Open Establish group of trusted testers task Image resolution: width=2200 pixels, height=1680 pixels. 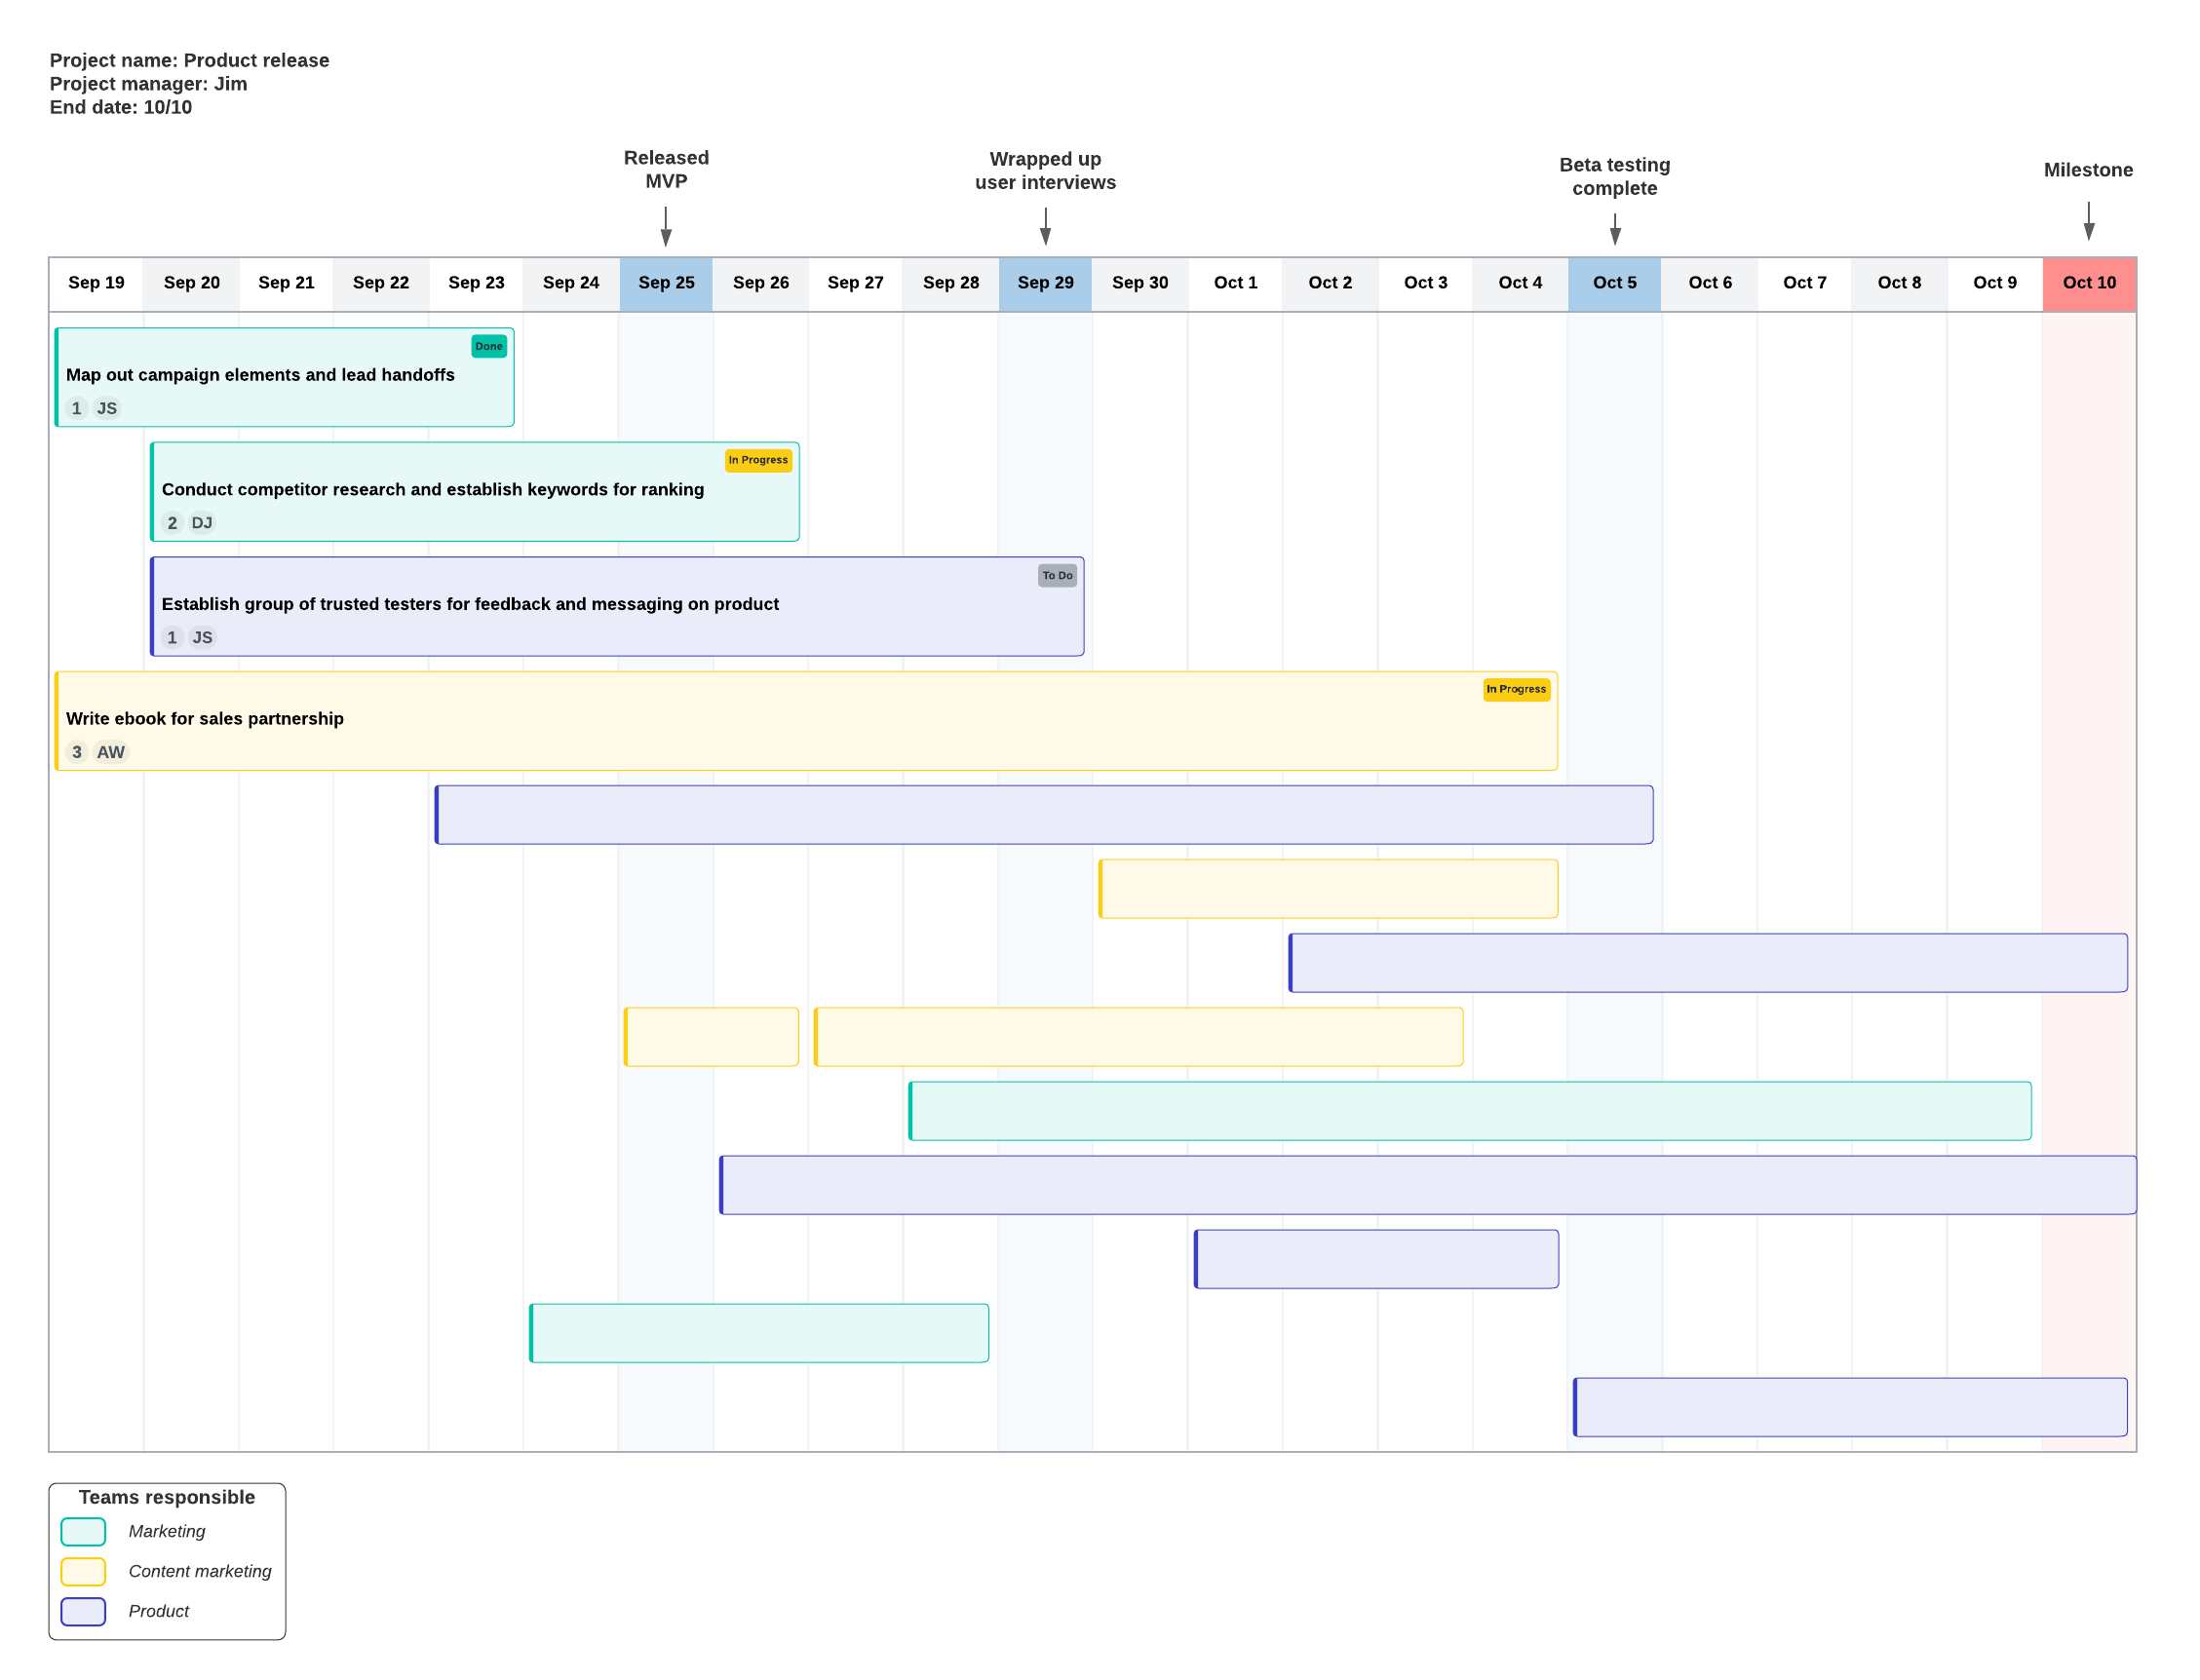click(470, 604)
